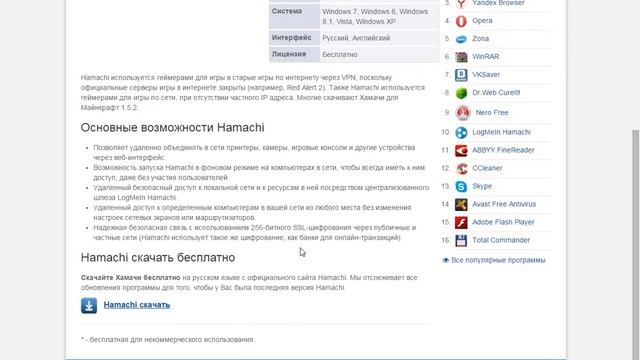
Task: Click the CCleaner icon
Action: [x=461, y=169]
